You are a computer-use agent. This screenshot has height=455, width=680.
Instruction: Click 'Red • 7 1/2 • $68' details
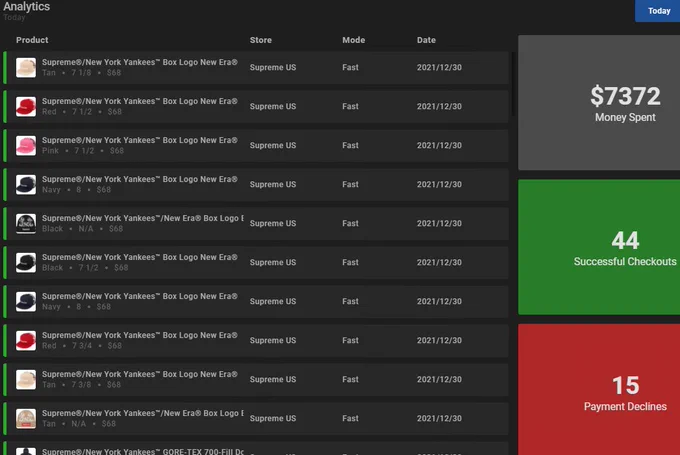click(x=82, y=111)
